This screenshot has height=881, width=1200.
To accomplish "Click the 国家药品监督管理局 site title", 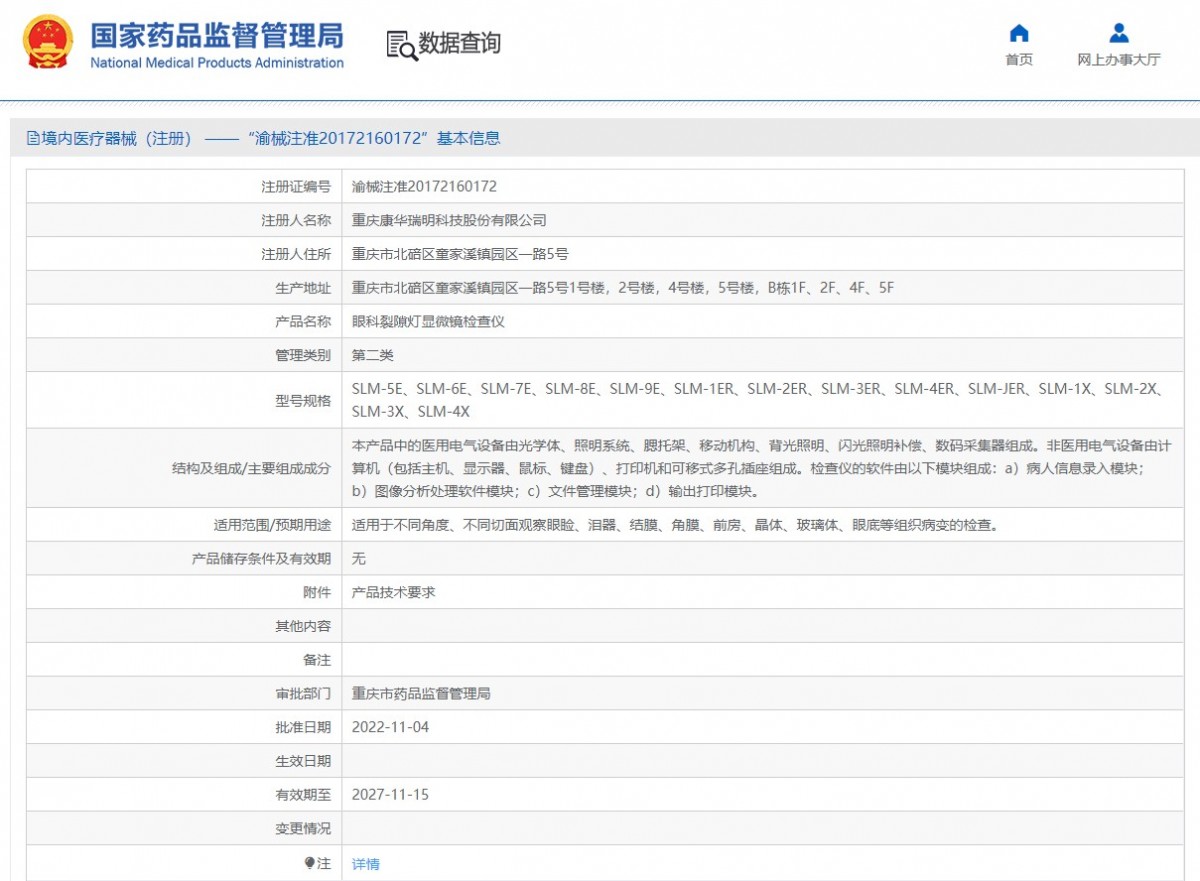I will (217, 35).
